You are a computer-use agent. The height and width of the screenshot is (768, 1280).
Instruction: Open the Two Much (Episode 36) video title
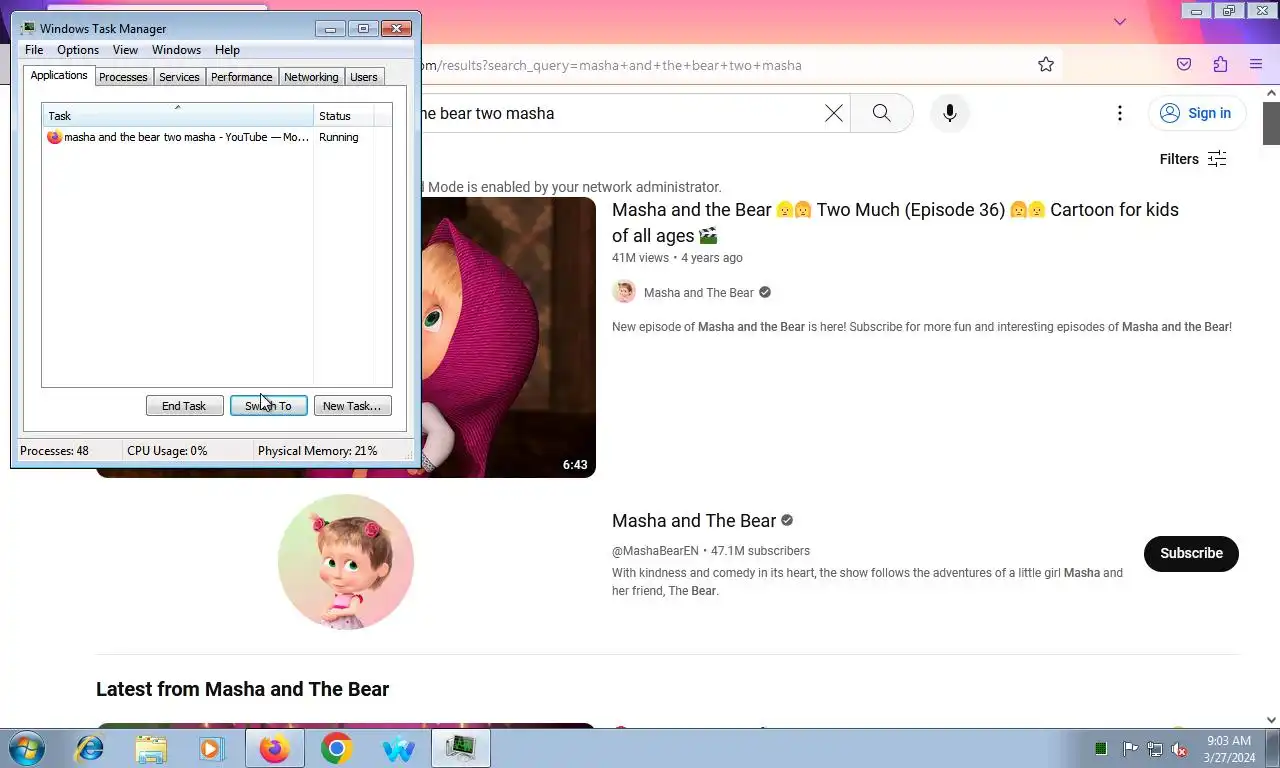895,222
